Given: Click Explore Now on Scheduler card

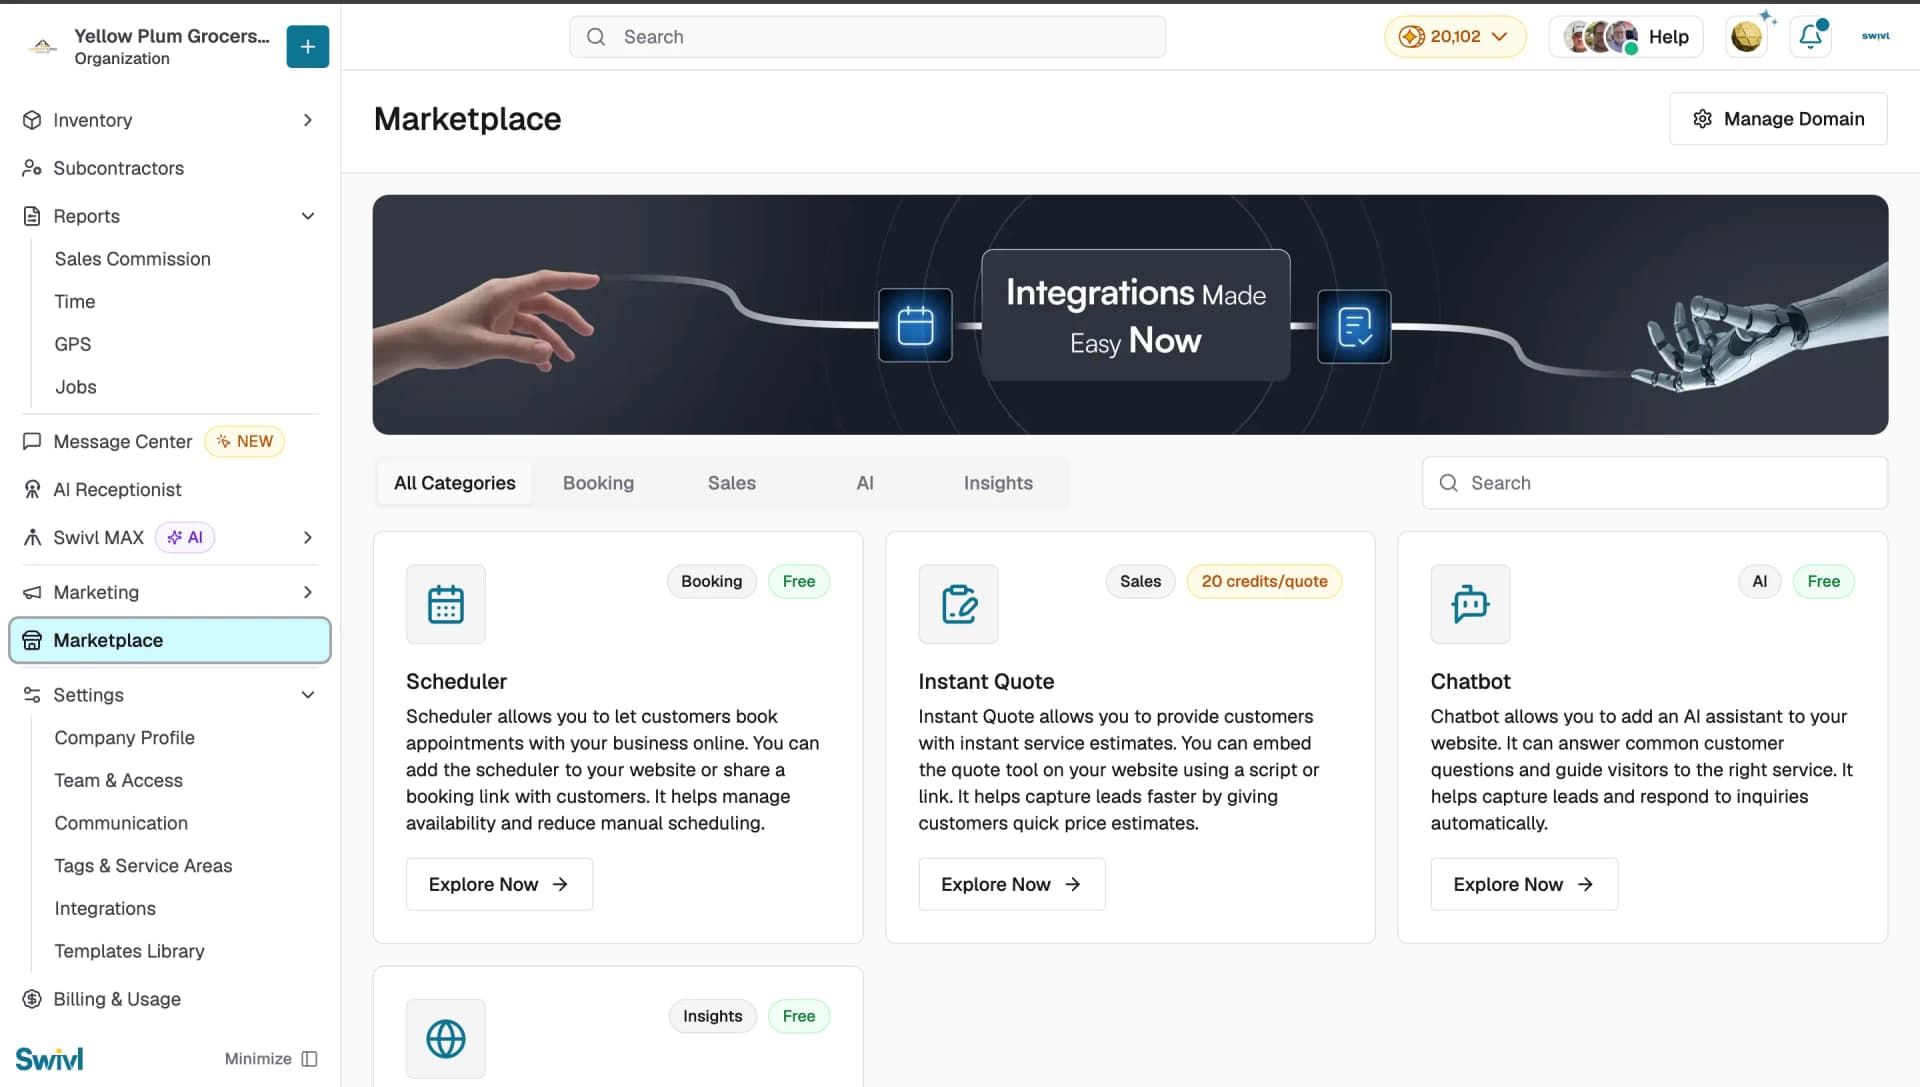Looking at the screenshot, I should (499, 884).
